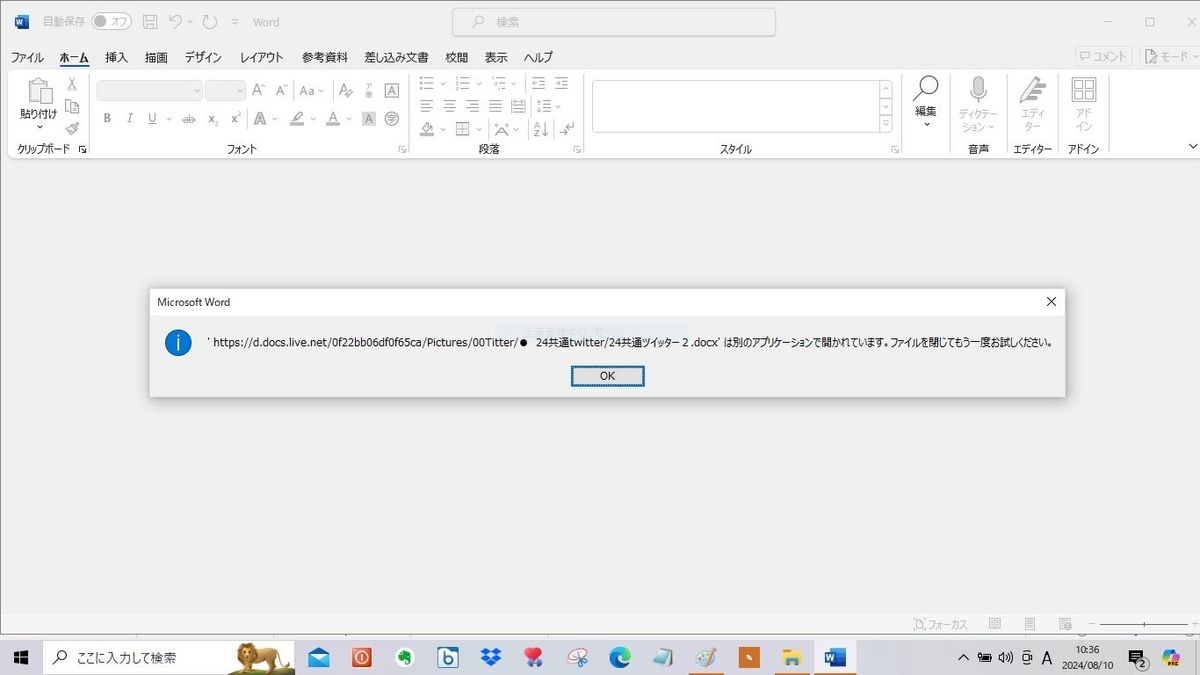Click the Align Left icon
This screenshot has width=1200, height=675.
427,106
